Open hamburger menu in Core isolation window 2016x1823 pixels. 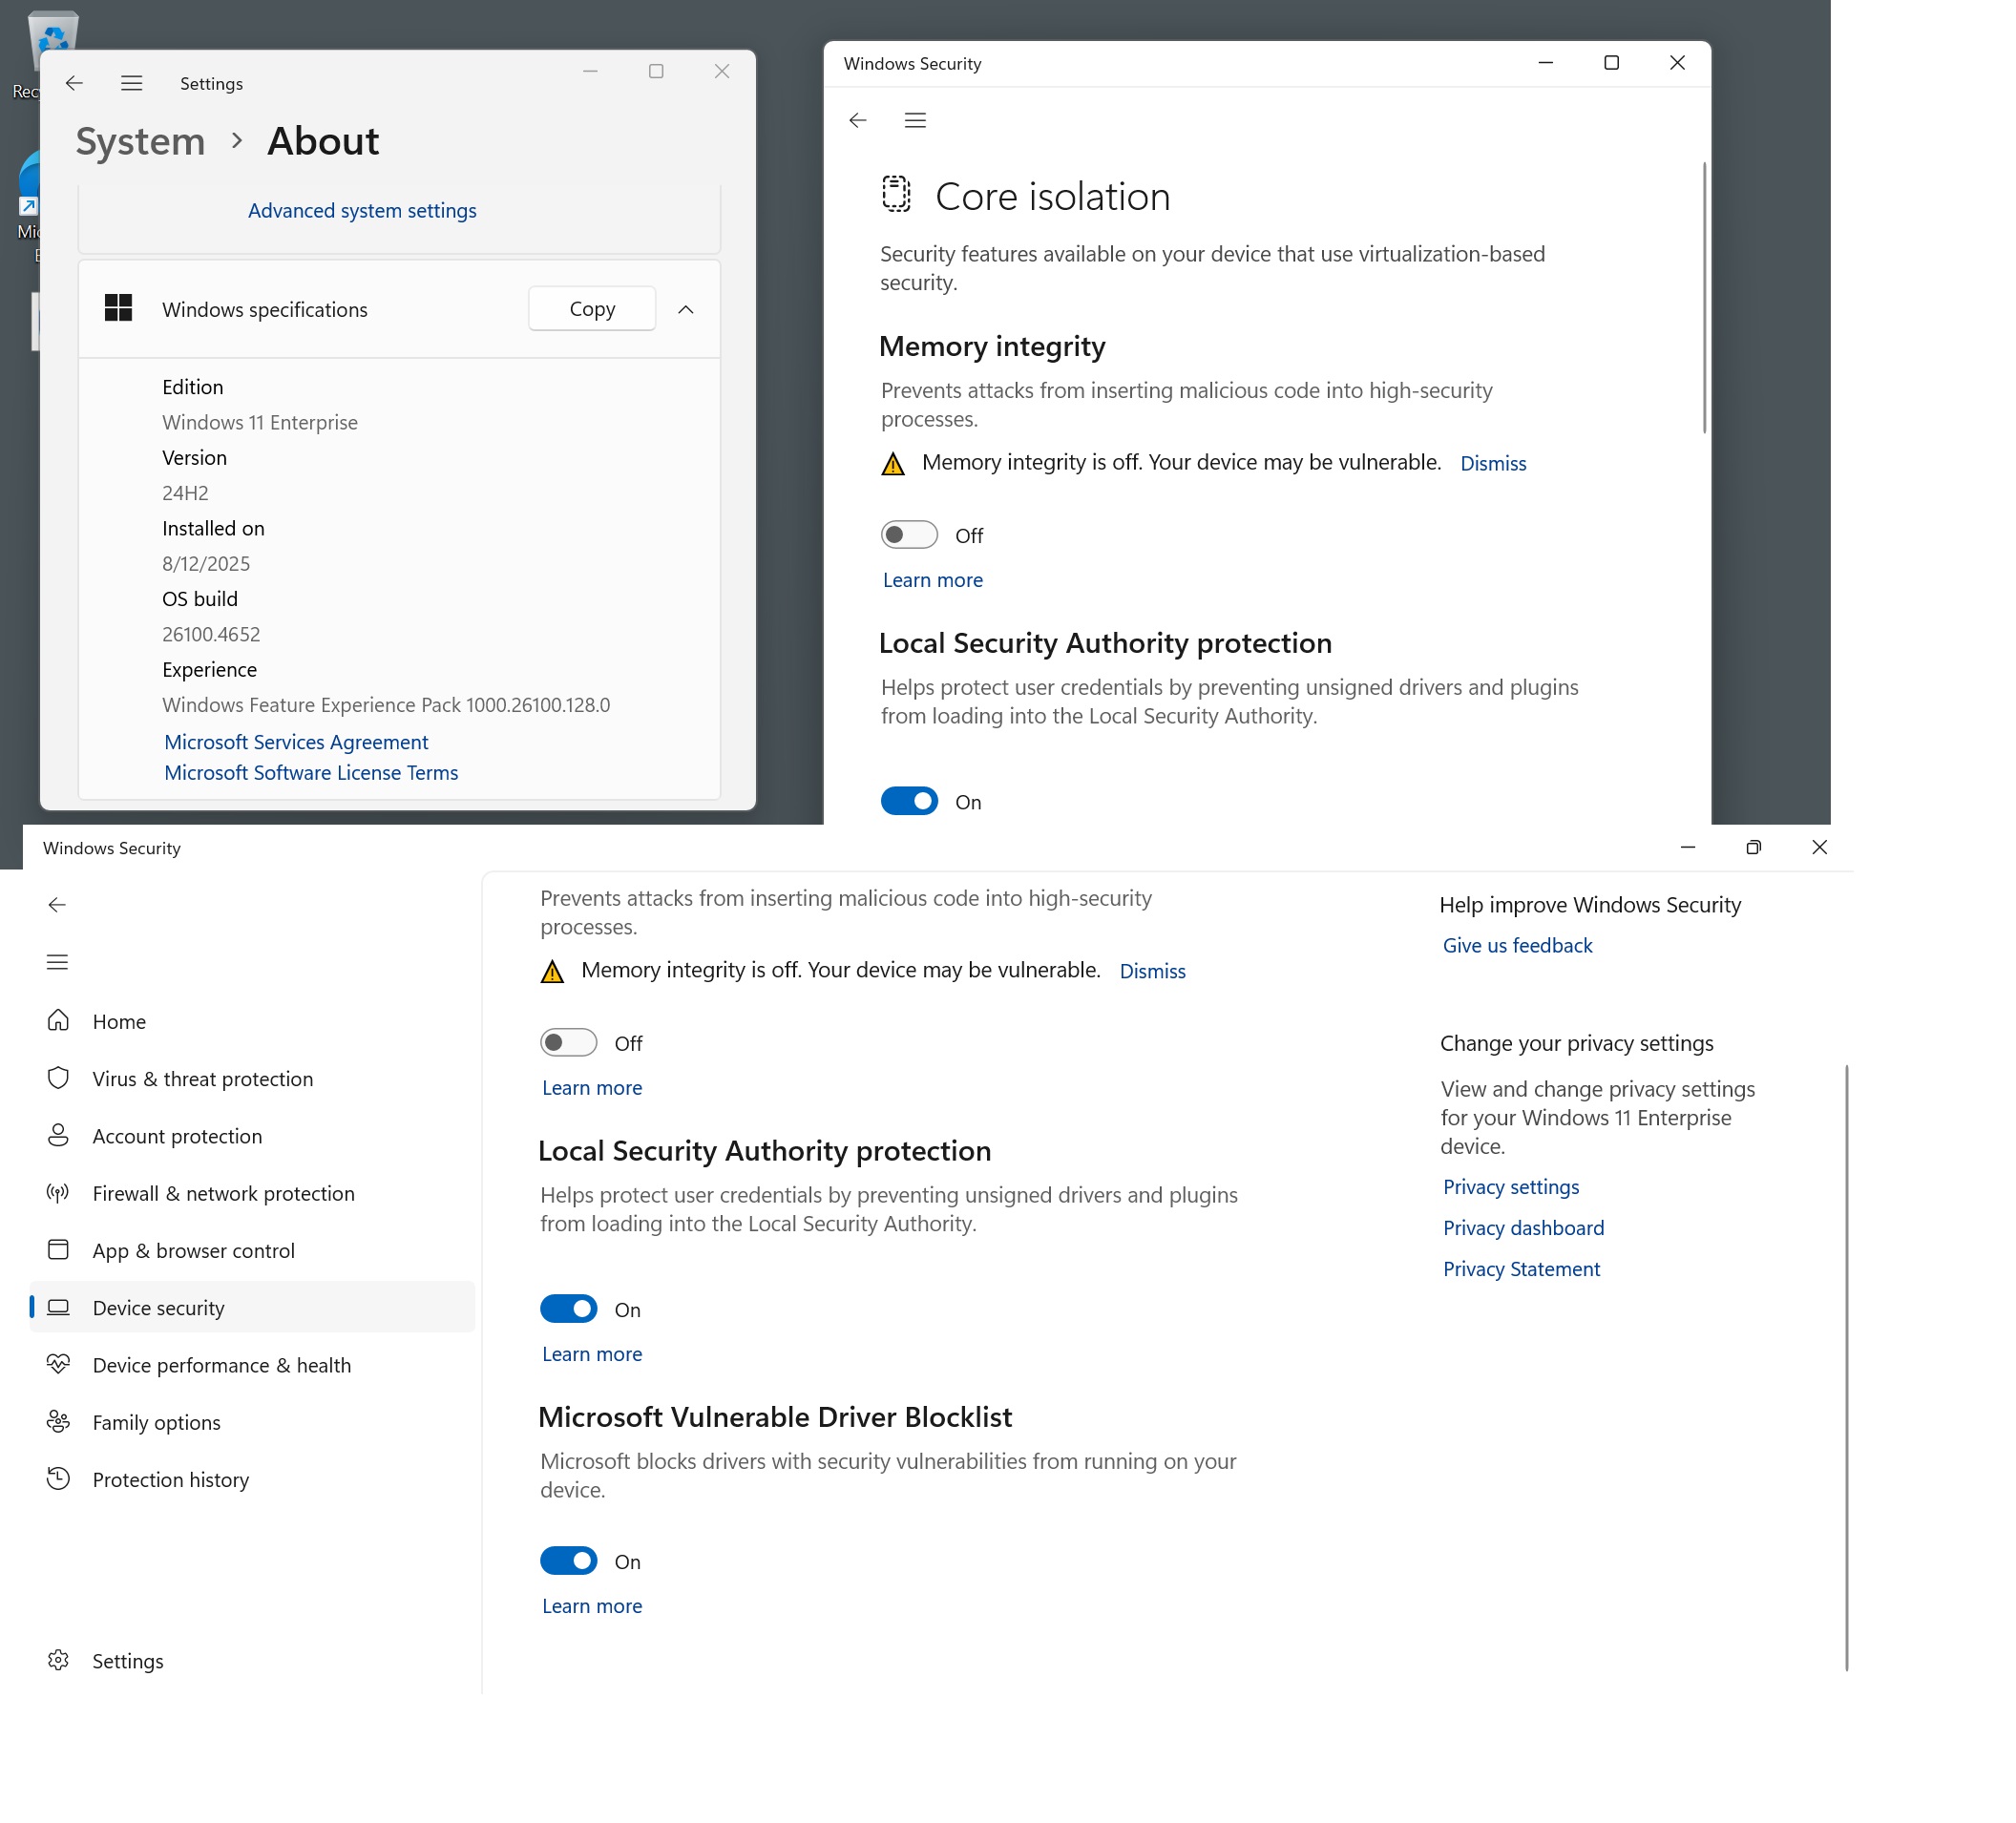[914, 120]
